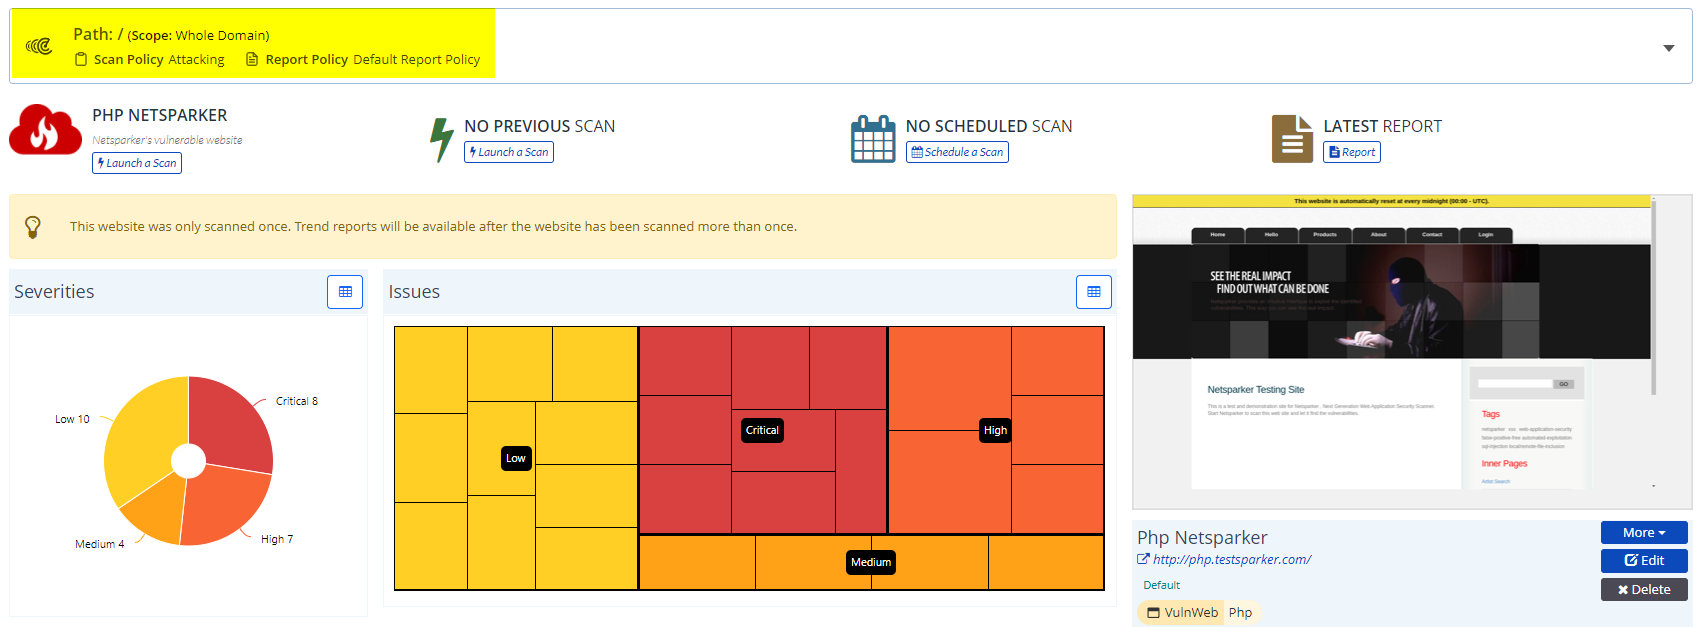The height and width of the screenshot is (627, 1698).
Task: Click Scan Policy Attacking text
Action: pos(159,60)
